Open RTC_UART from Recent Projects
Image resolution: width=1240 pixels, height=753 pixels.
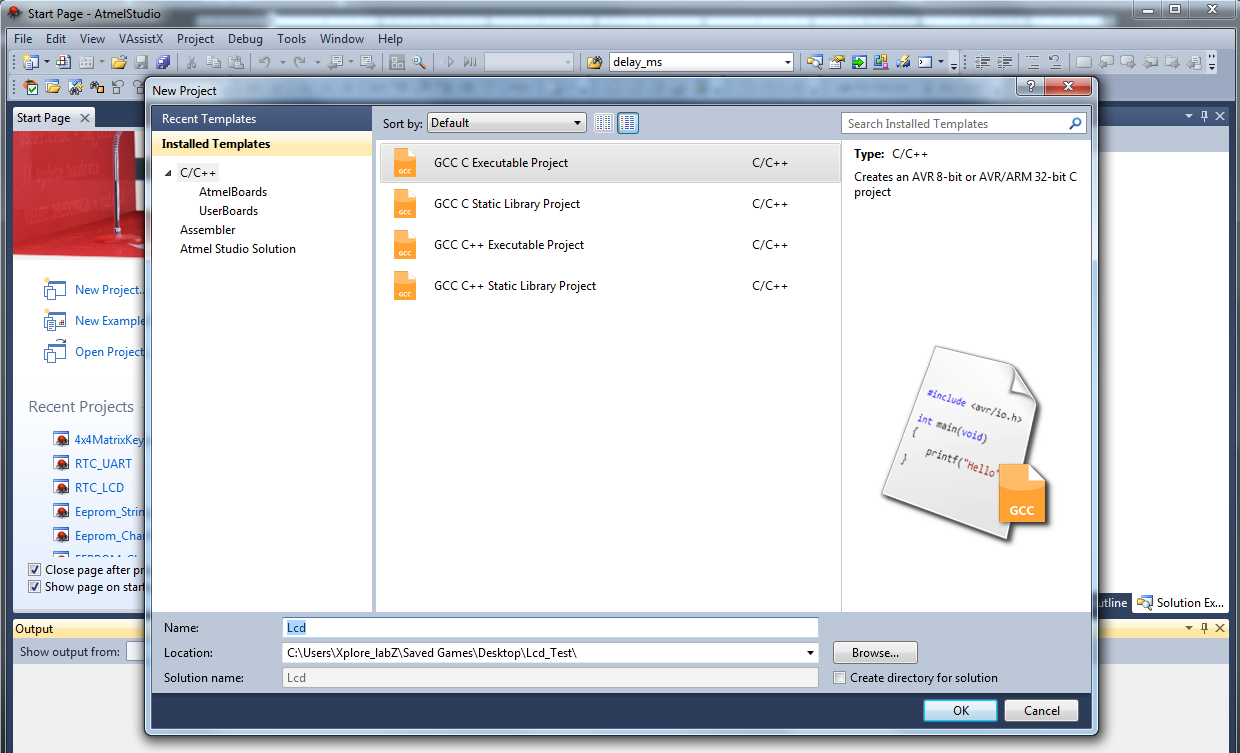pyautogui.click(x=103, y=464)
